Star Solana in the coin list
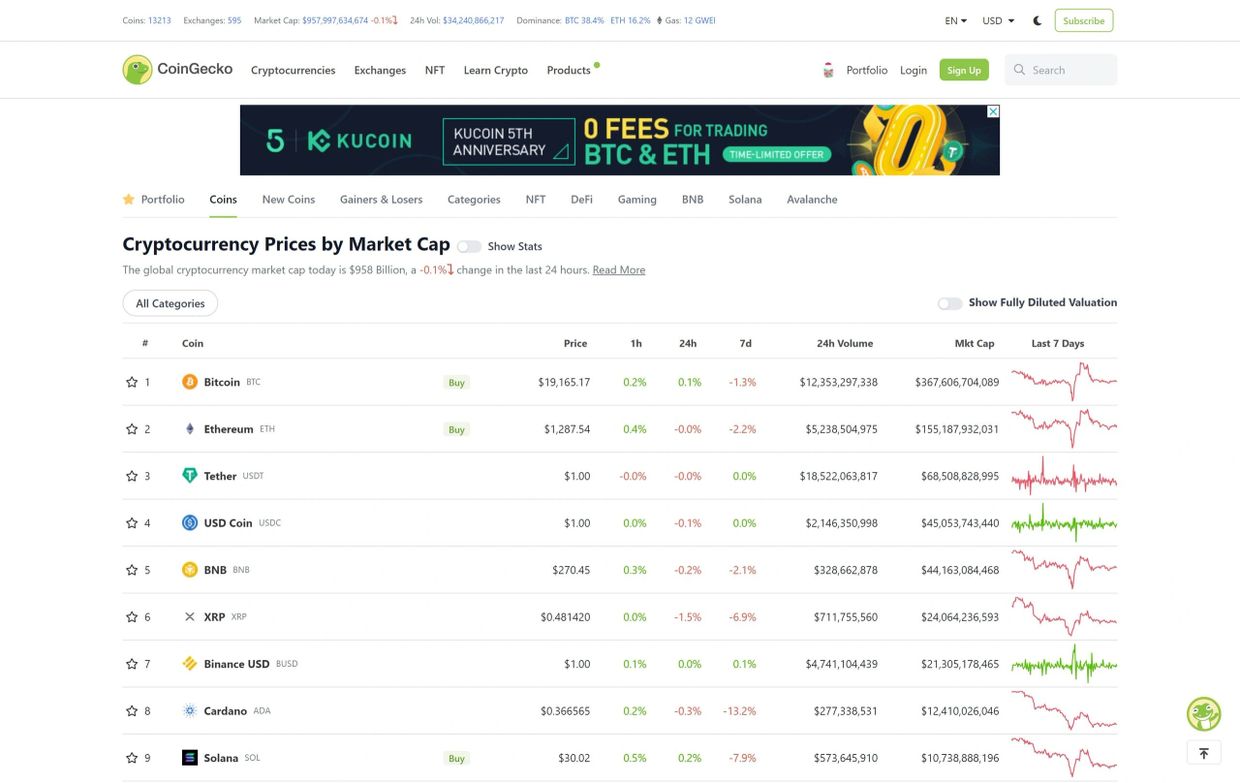This screenshot has width=1240, height=783. point(131,758)
